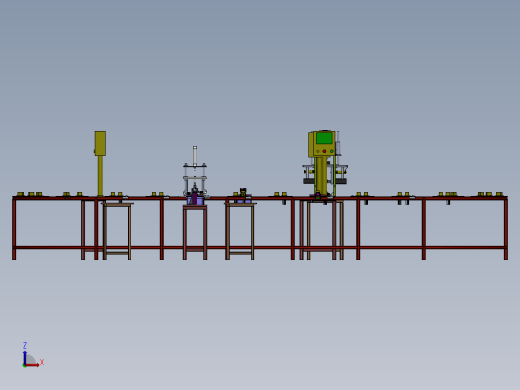Select the leftmost red leg of the conveyor frame
The width and height of the screenshot is (520, 390).
[x=14, y=229]
